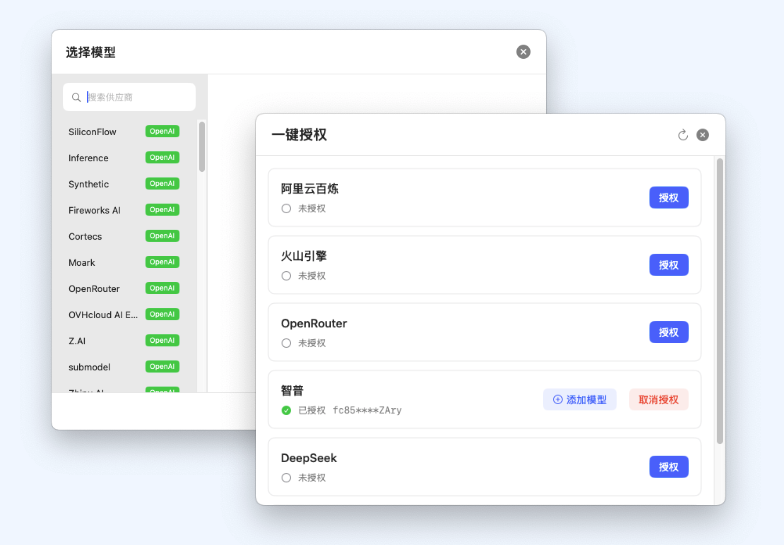Viewport: 784px width, 545px height.
Task: Select Inference in the provider list
Action: (88, 158)
